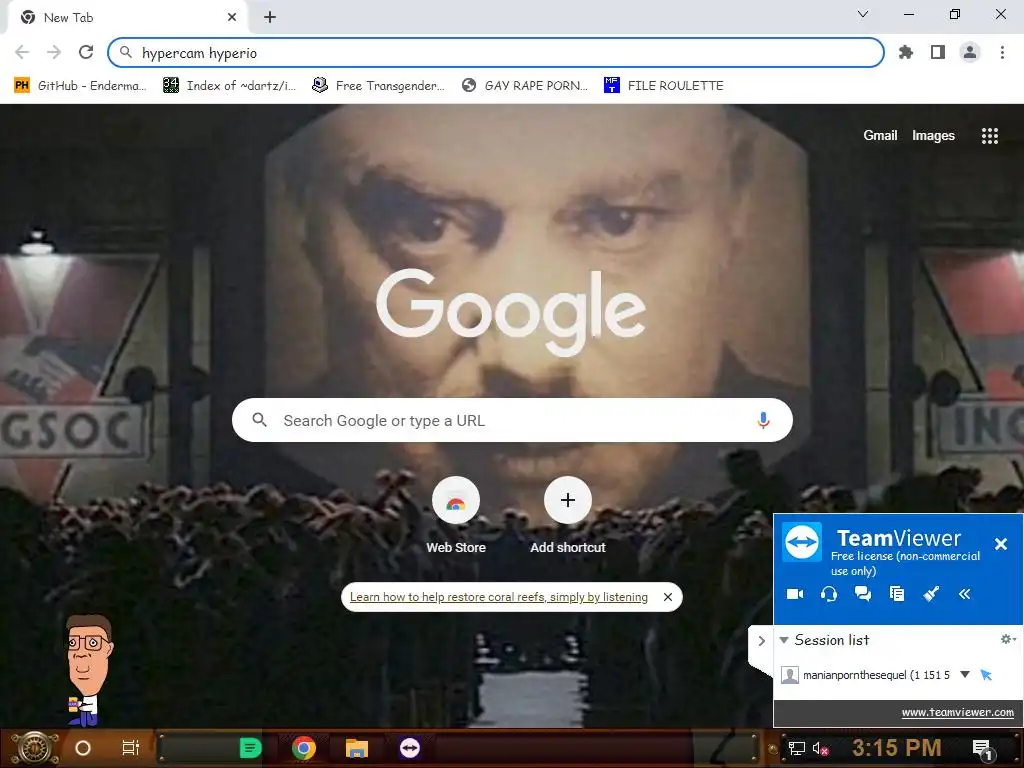Open the Gmail link
The width and height of the screenshot is (1024, 768).
(x=880, y=135)
